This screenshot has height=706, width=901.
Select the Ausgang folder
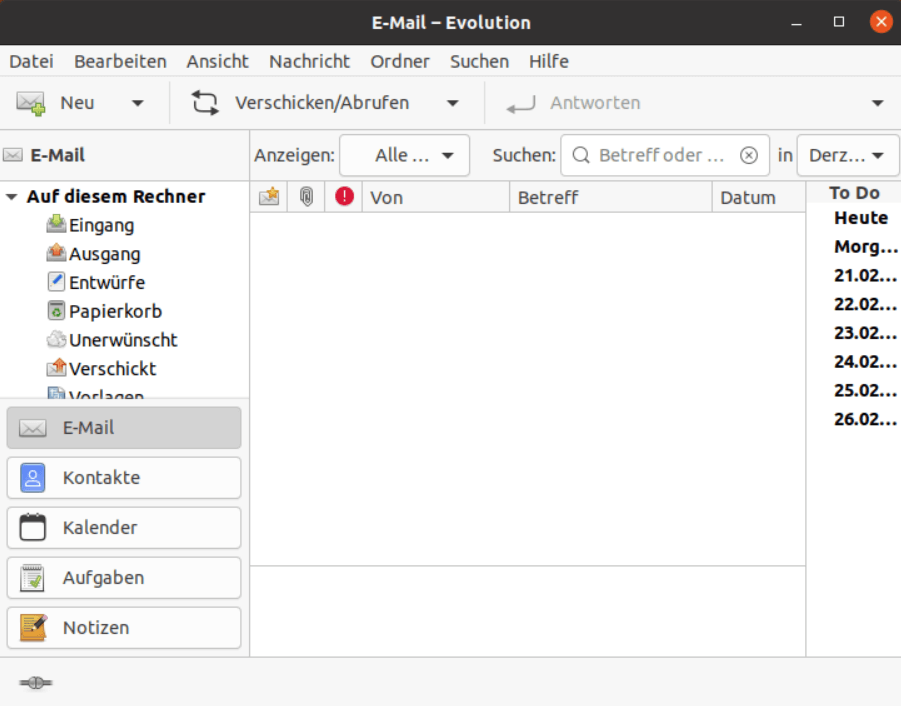tap(105, 254)
